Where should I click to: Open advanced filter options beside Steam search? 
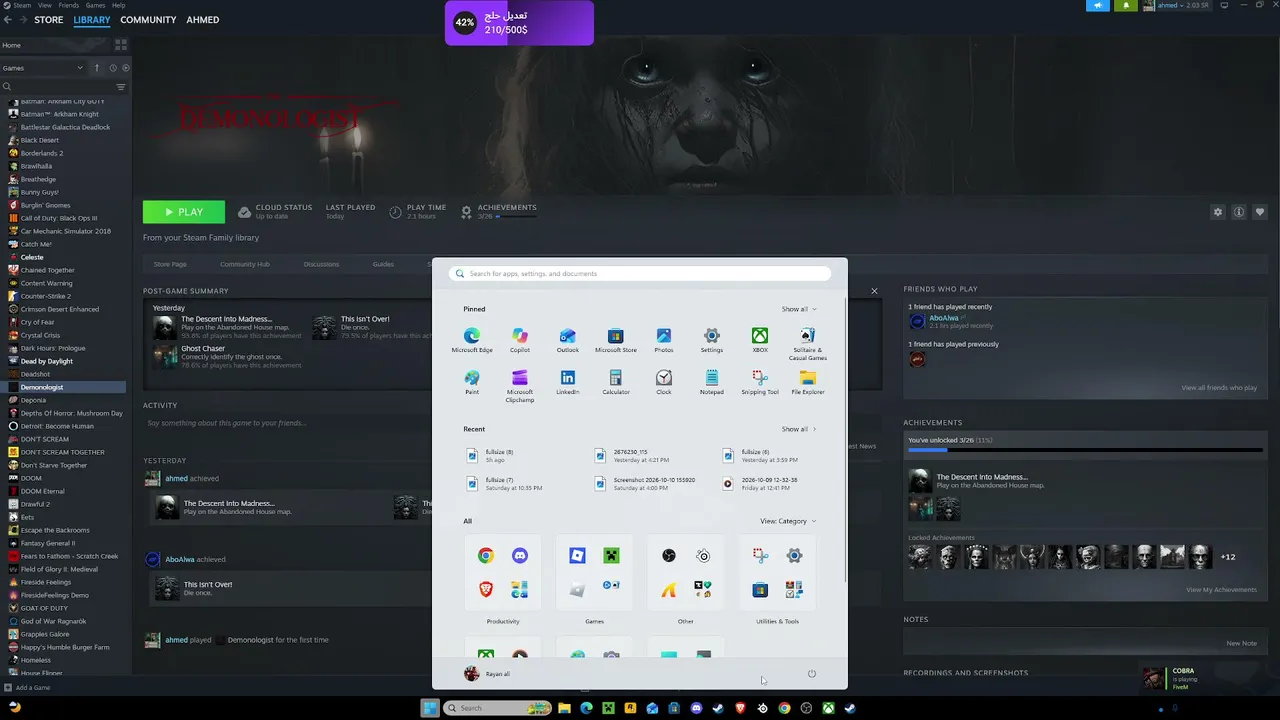click(121, 87)
